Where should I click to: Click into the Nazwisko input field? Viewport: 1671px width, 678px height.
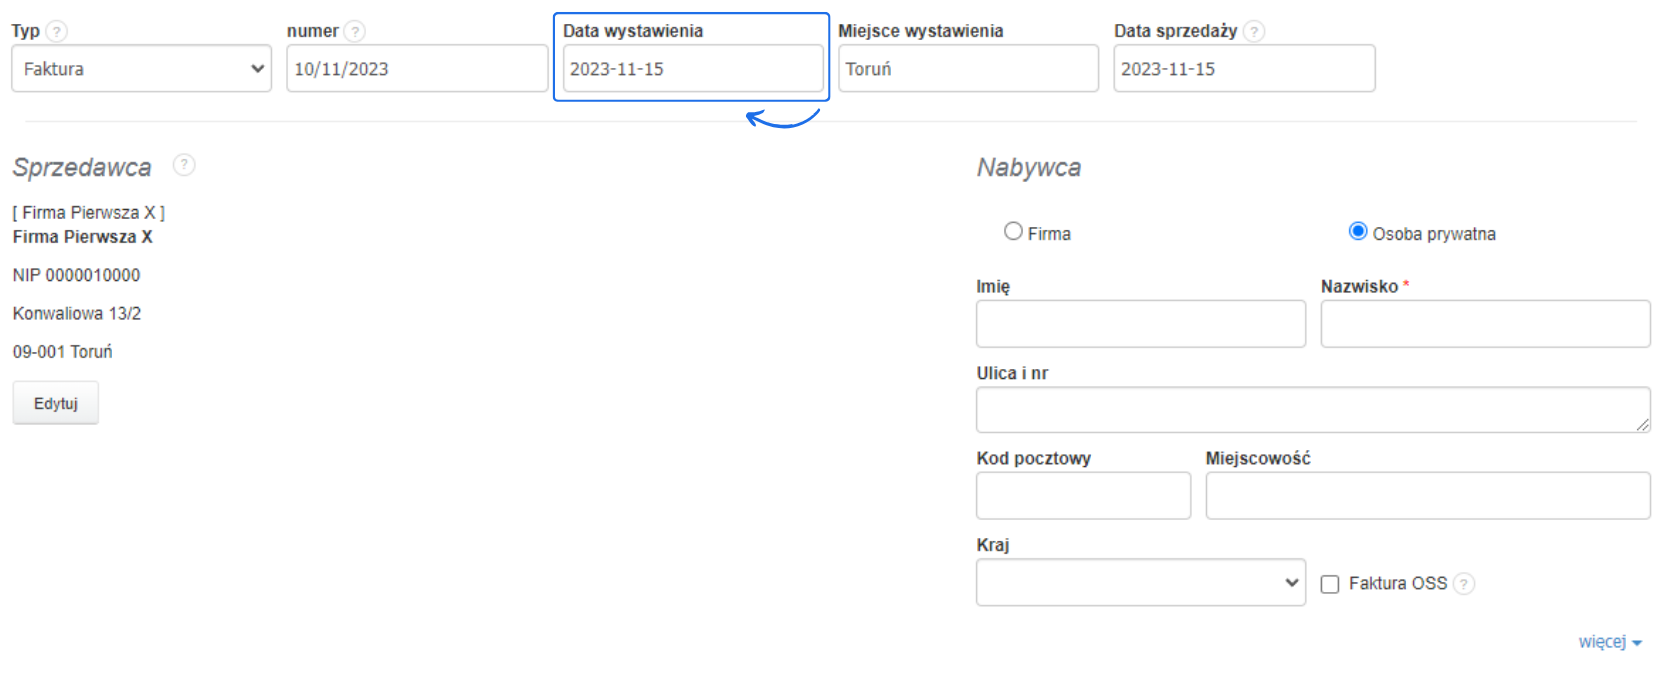pyautogui.click(x=1485, y=324)
